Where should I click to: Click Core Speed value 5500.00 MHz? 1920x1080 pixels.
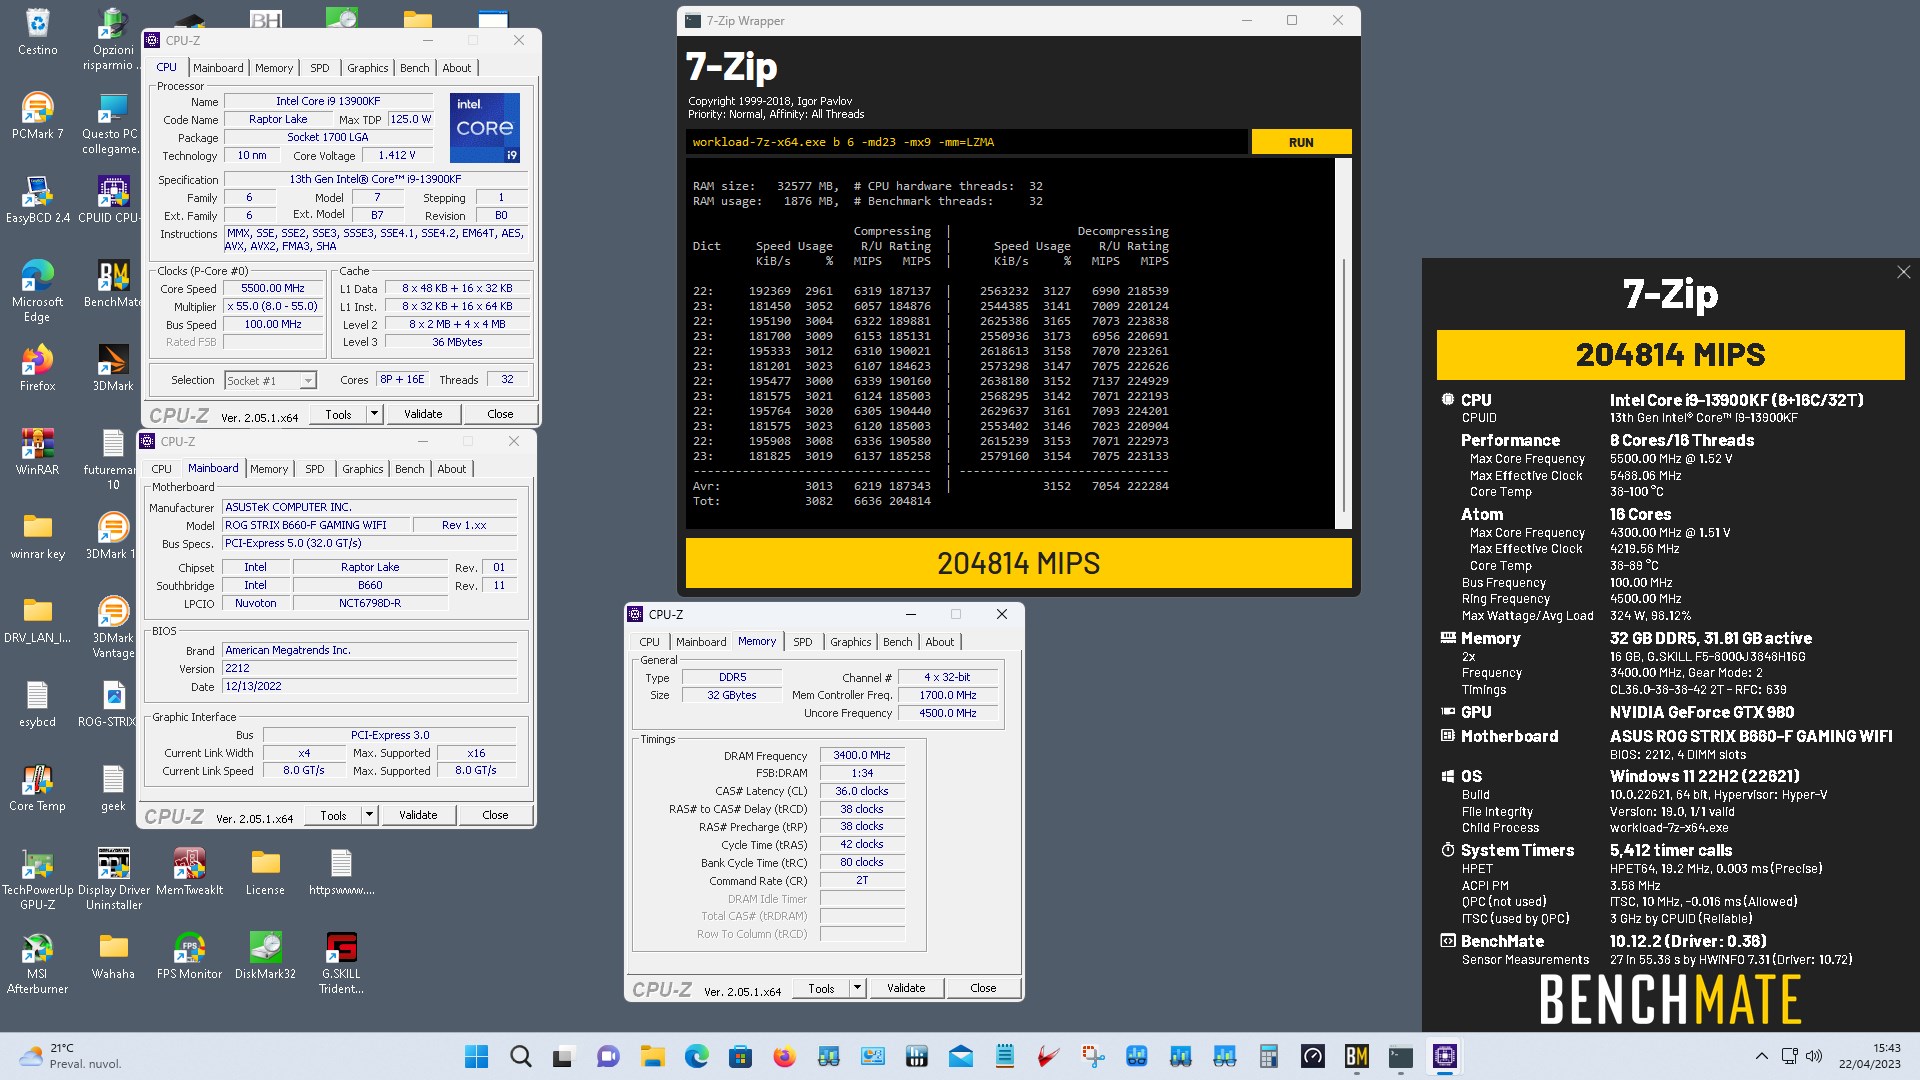[x=273, y=288]
